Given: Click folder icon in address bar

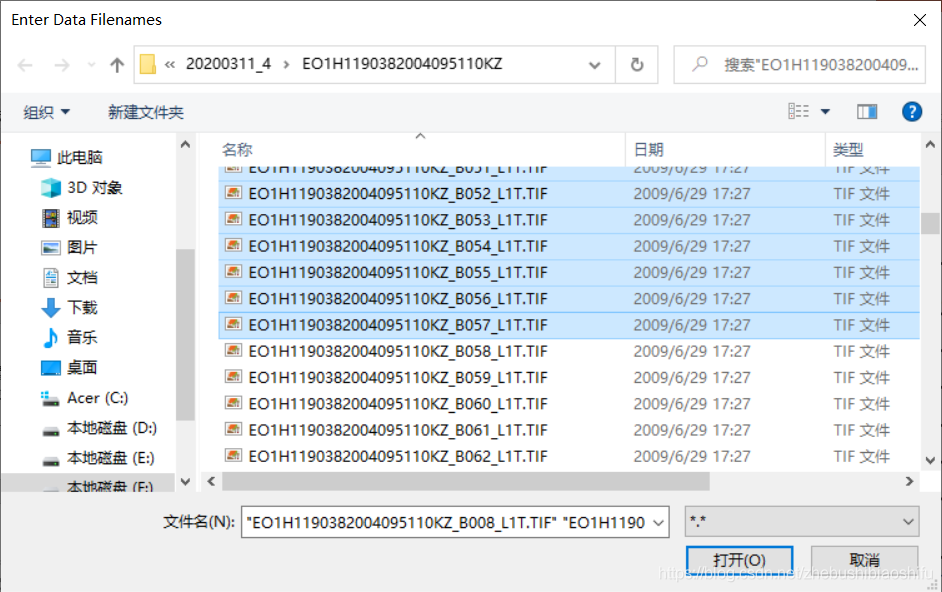Looking at the screenshot, I should pyautogui.click(x=148, y=64).
